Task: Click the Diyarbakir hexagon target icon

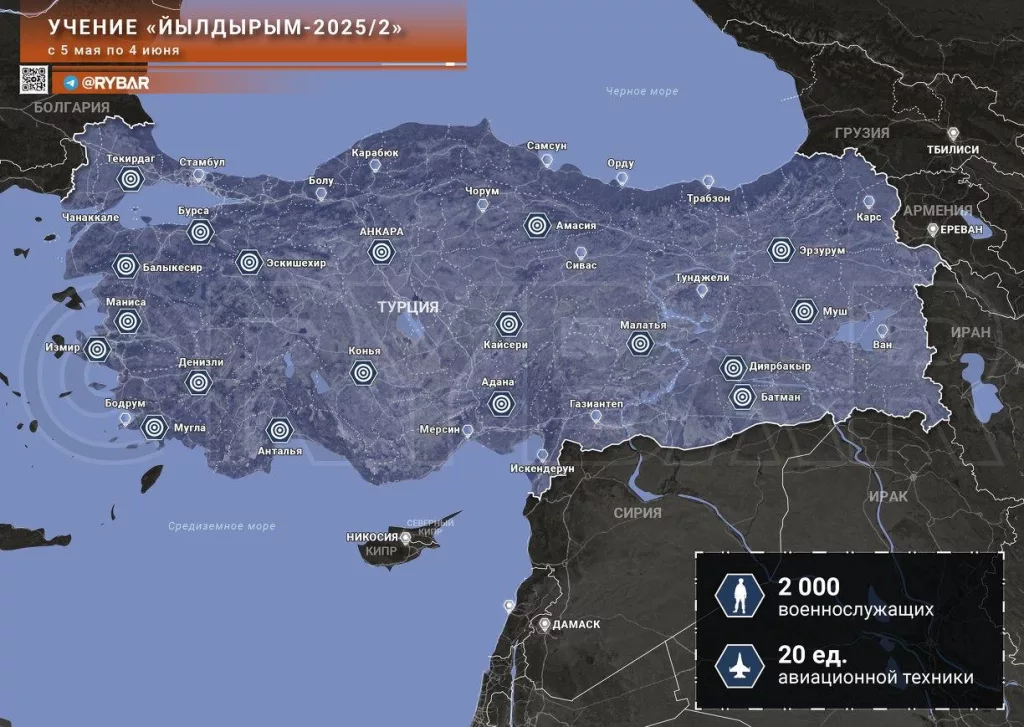Action: [735, 368]
